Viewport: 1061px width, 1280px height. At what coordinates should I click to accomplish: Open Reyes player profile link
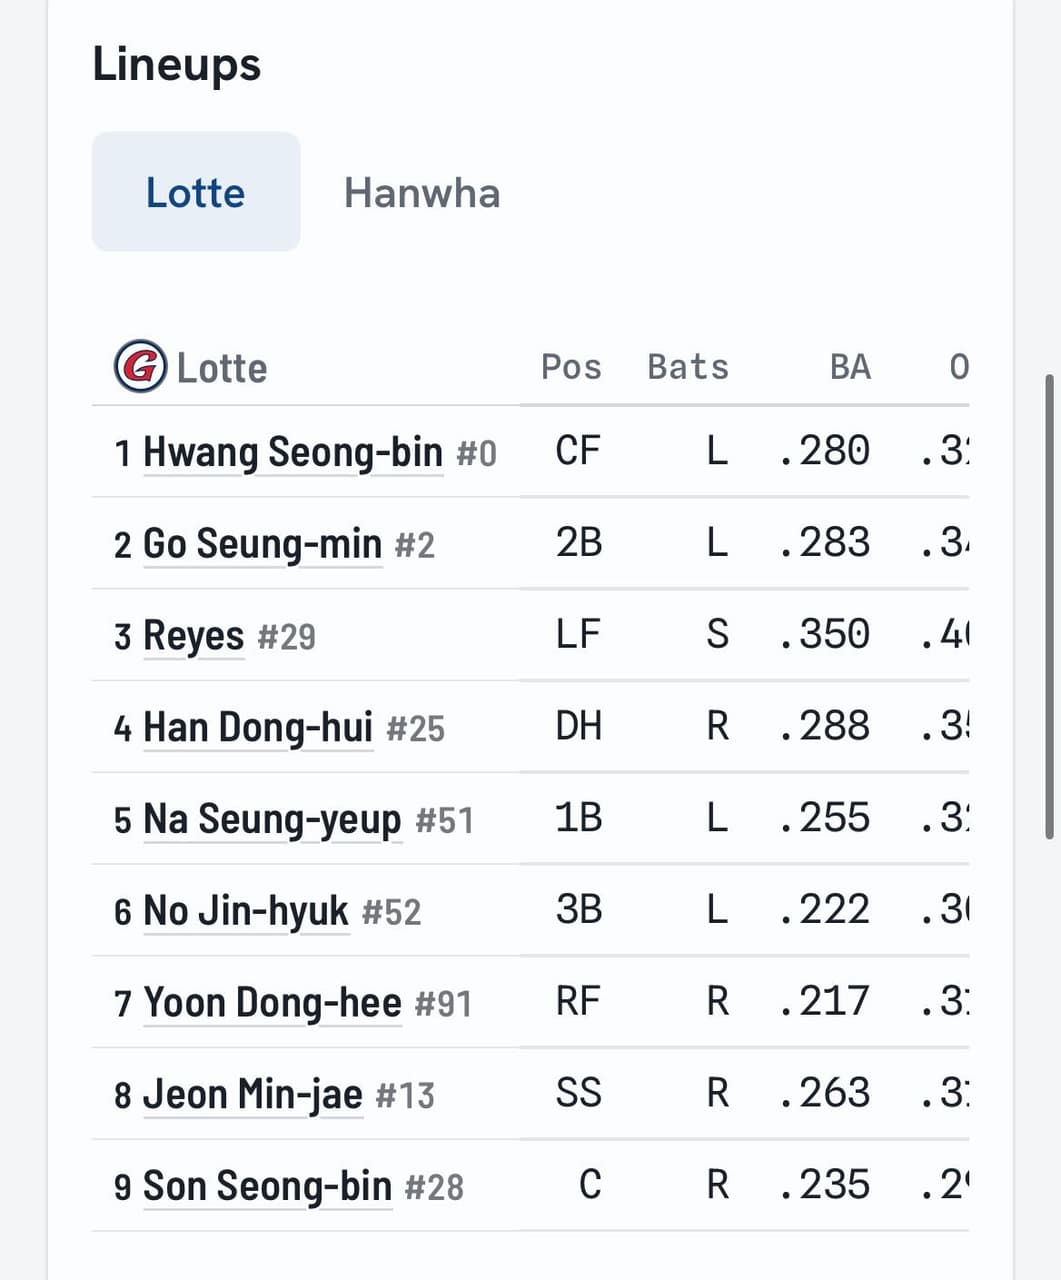[x=194, y=636]
